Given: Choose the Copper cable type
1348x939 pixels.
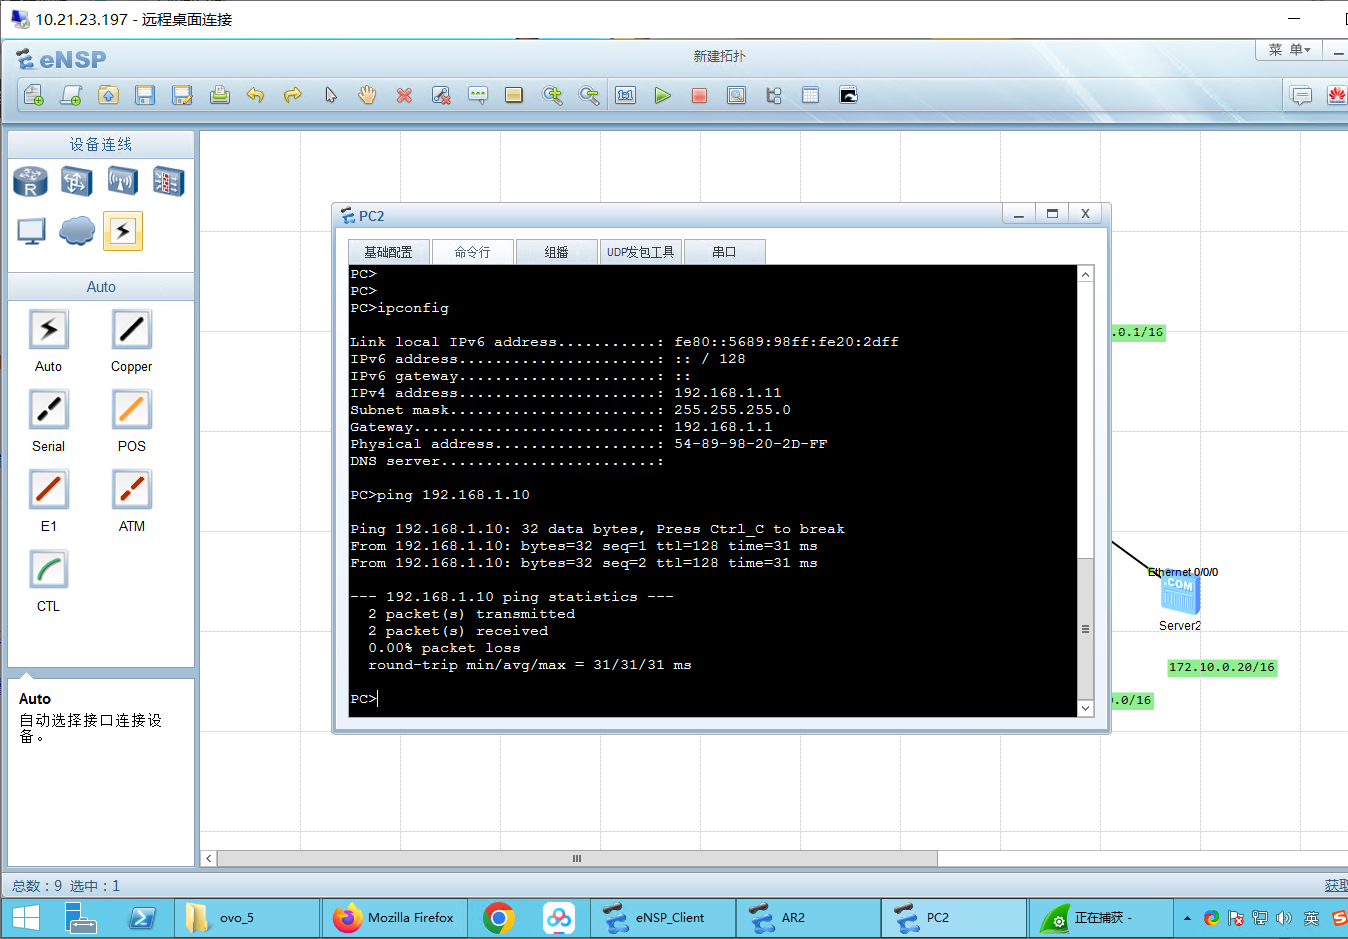Looking at the screenshot, I should (131, 330).
